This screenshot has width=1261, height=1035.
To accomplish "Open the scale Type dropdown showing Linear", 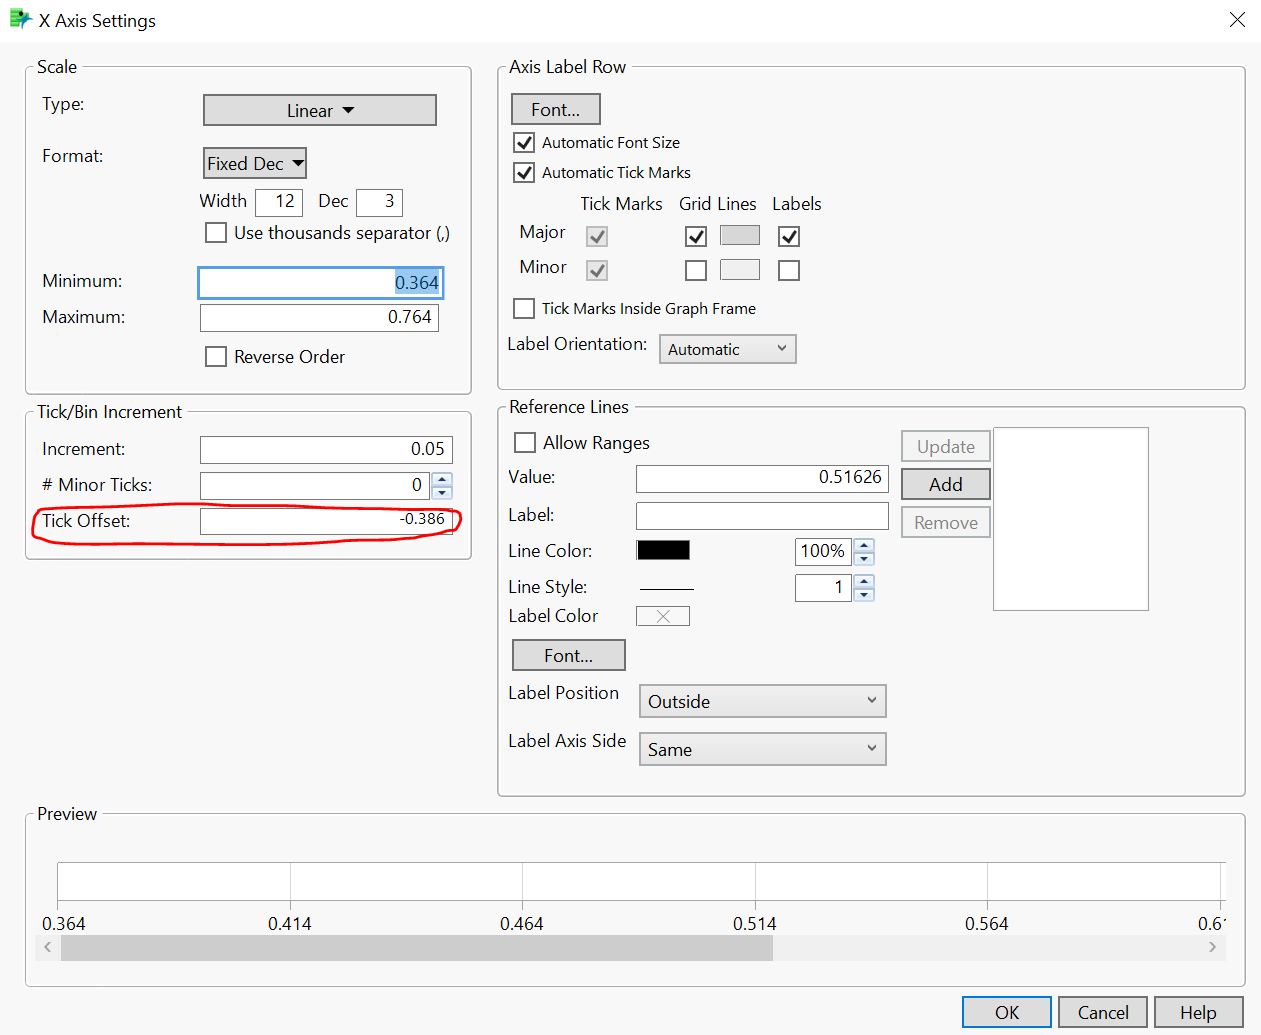I will [x=319, y=110].
